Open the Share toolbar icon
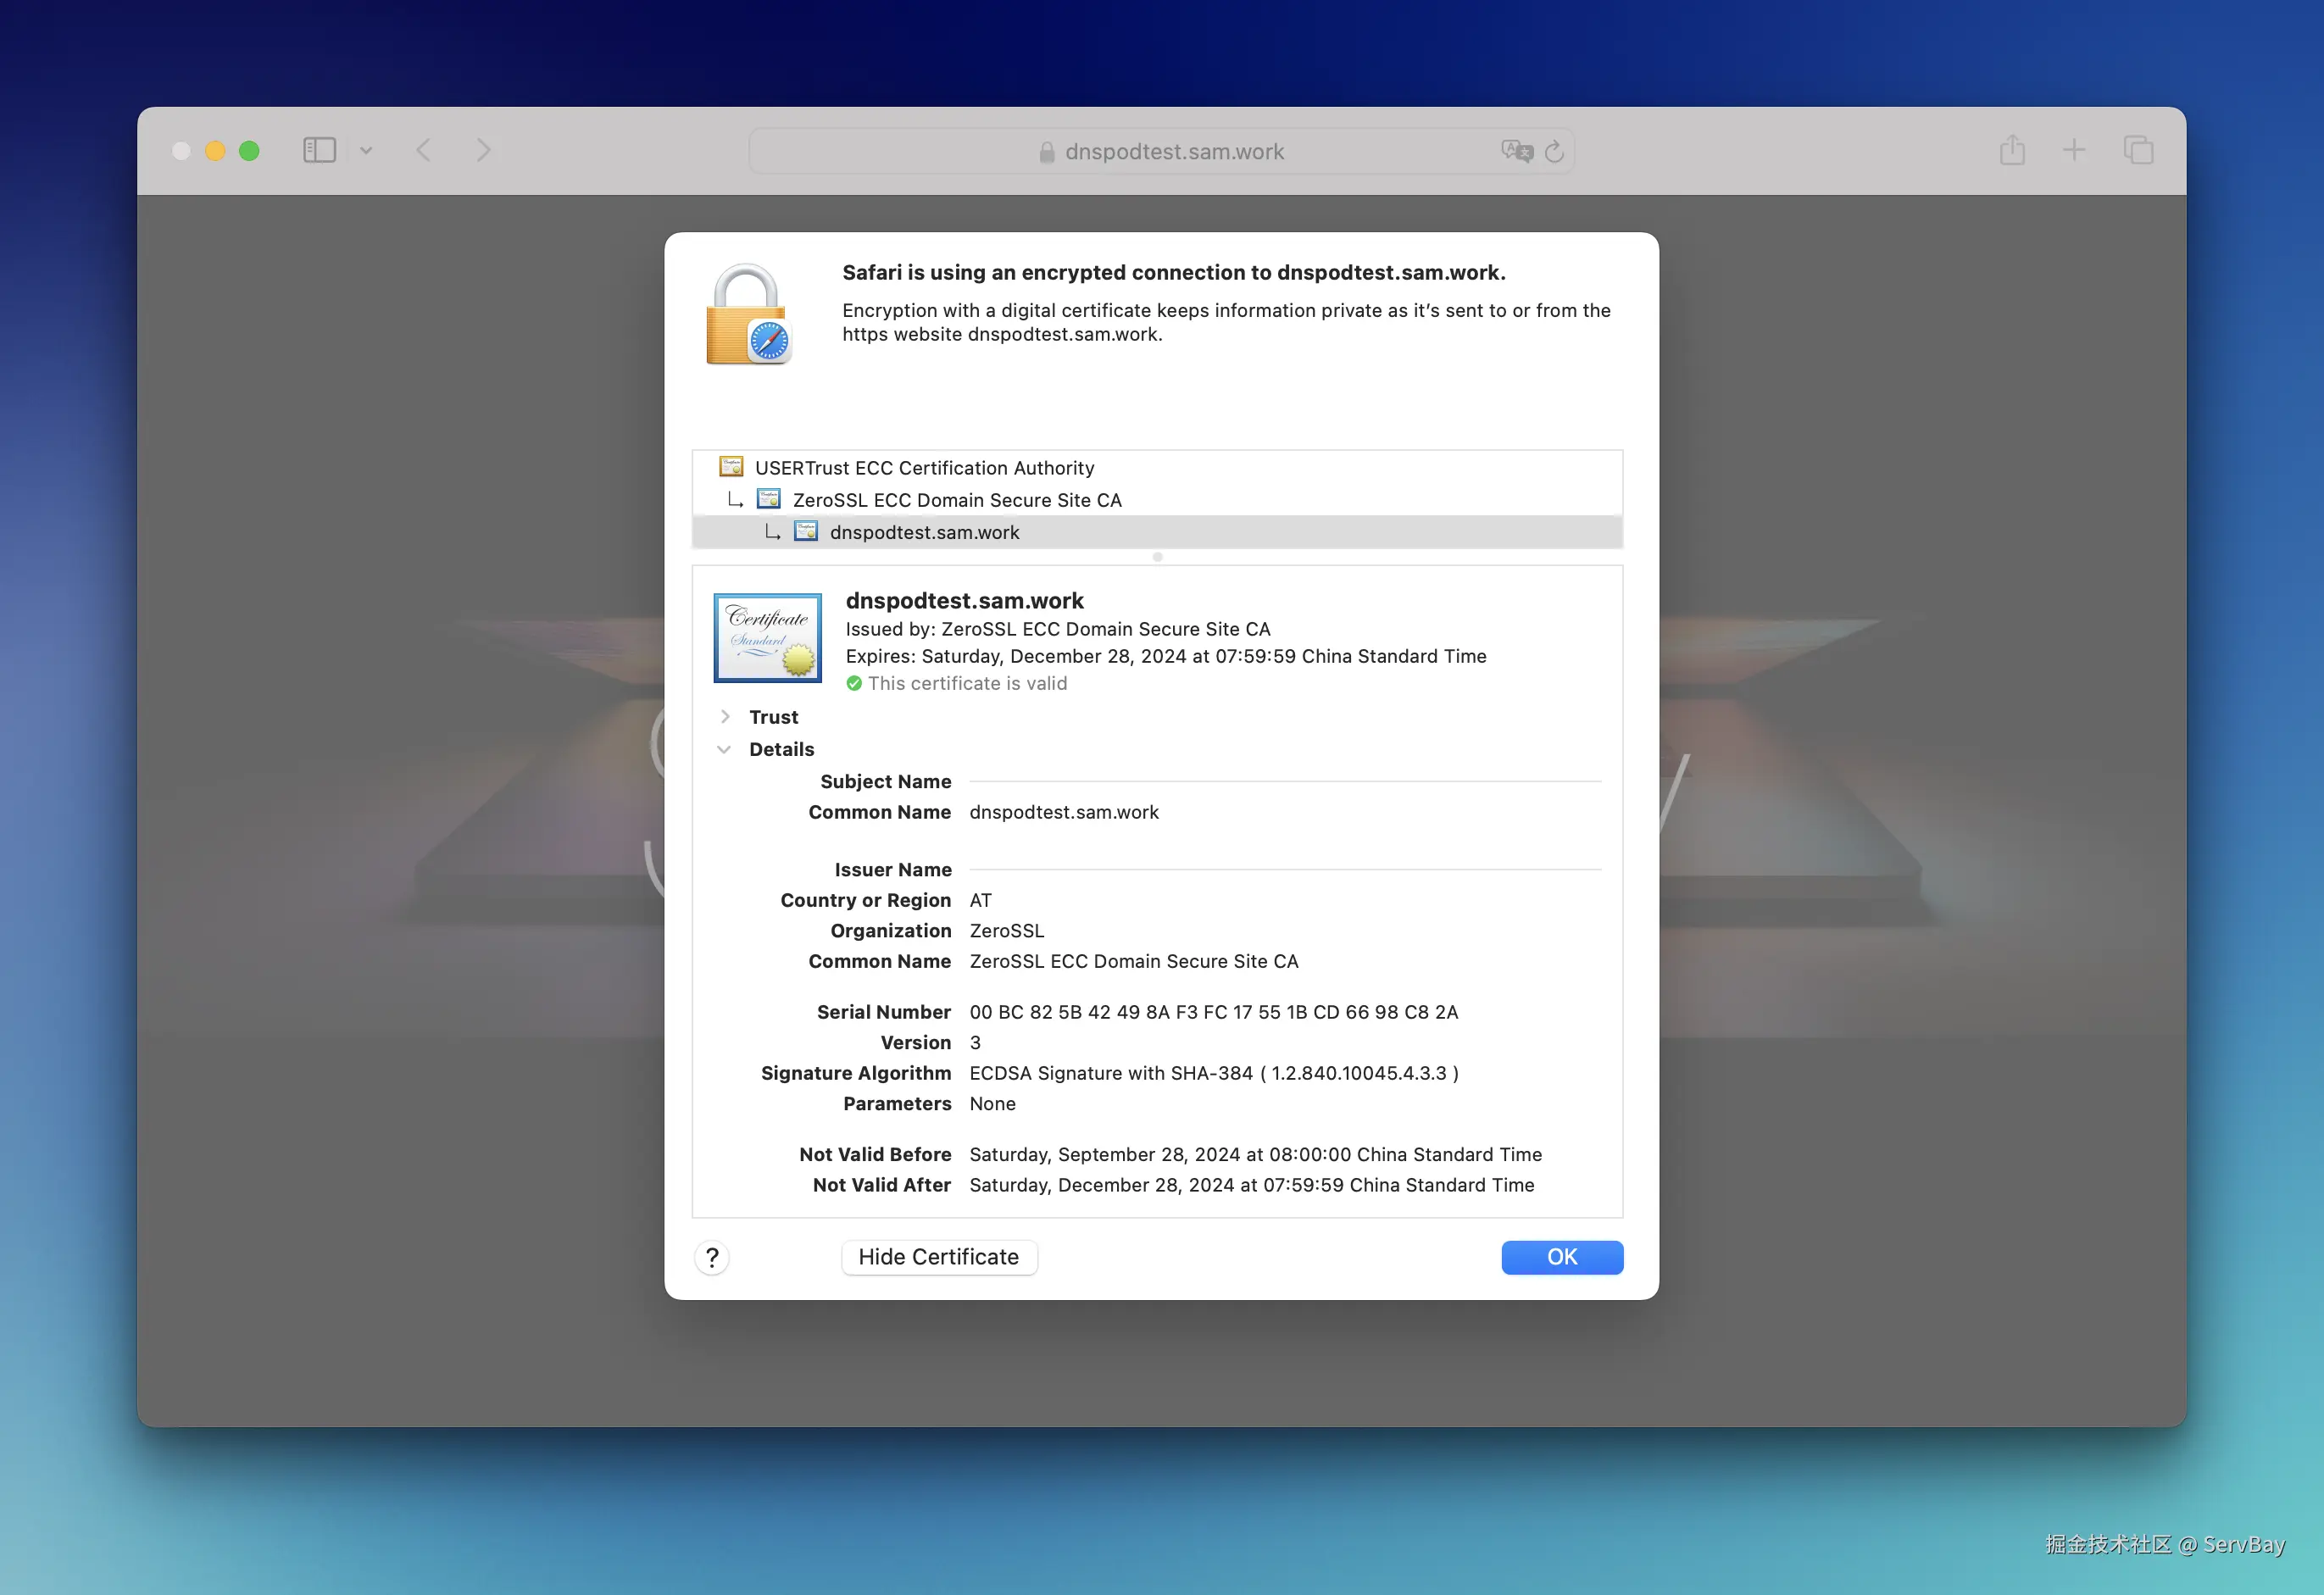This screenshot has height=1595, width=2324. pyautogui.click(x=2012, y=150)
